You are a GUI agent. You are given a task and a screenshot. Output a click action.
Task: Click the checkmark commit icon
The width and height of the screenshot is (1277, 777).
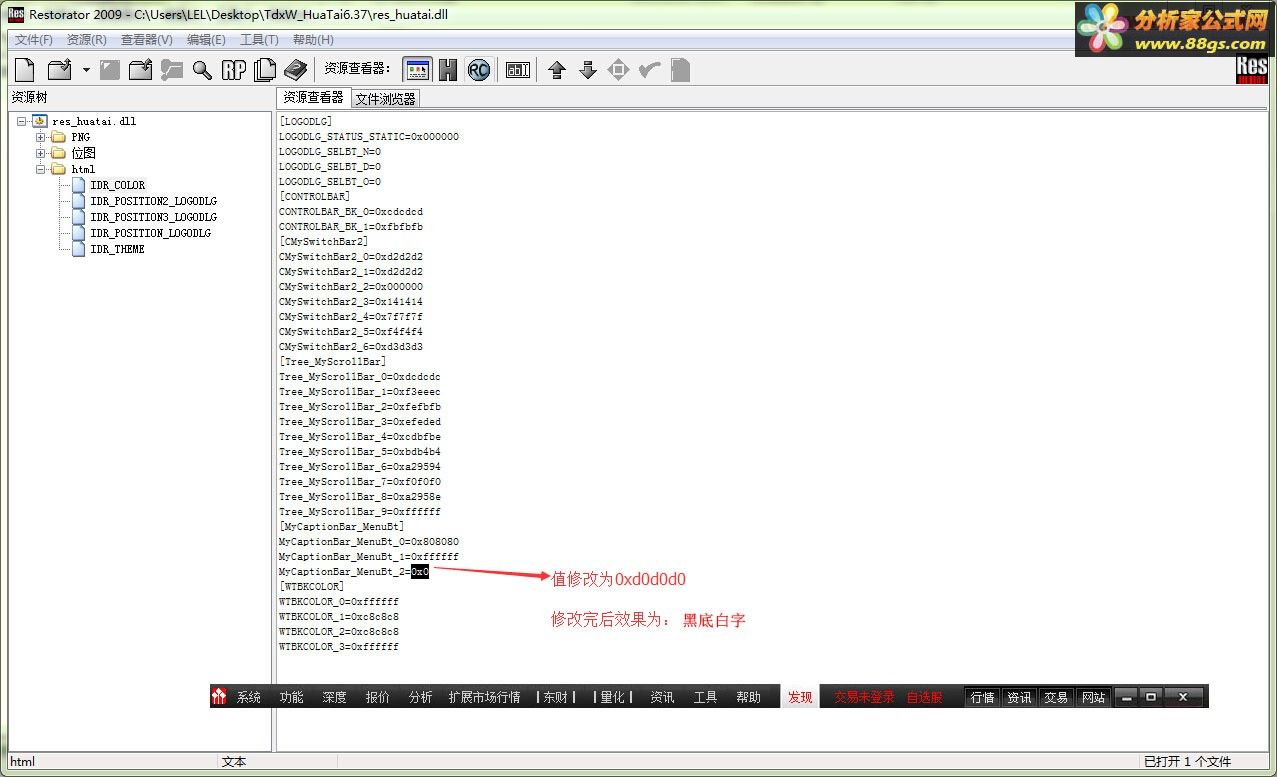tap(650, 69)
